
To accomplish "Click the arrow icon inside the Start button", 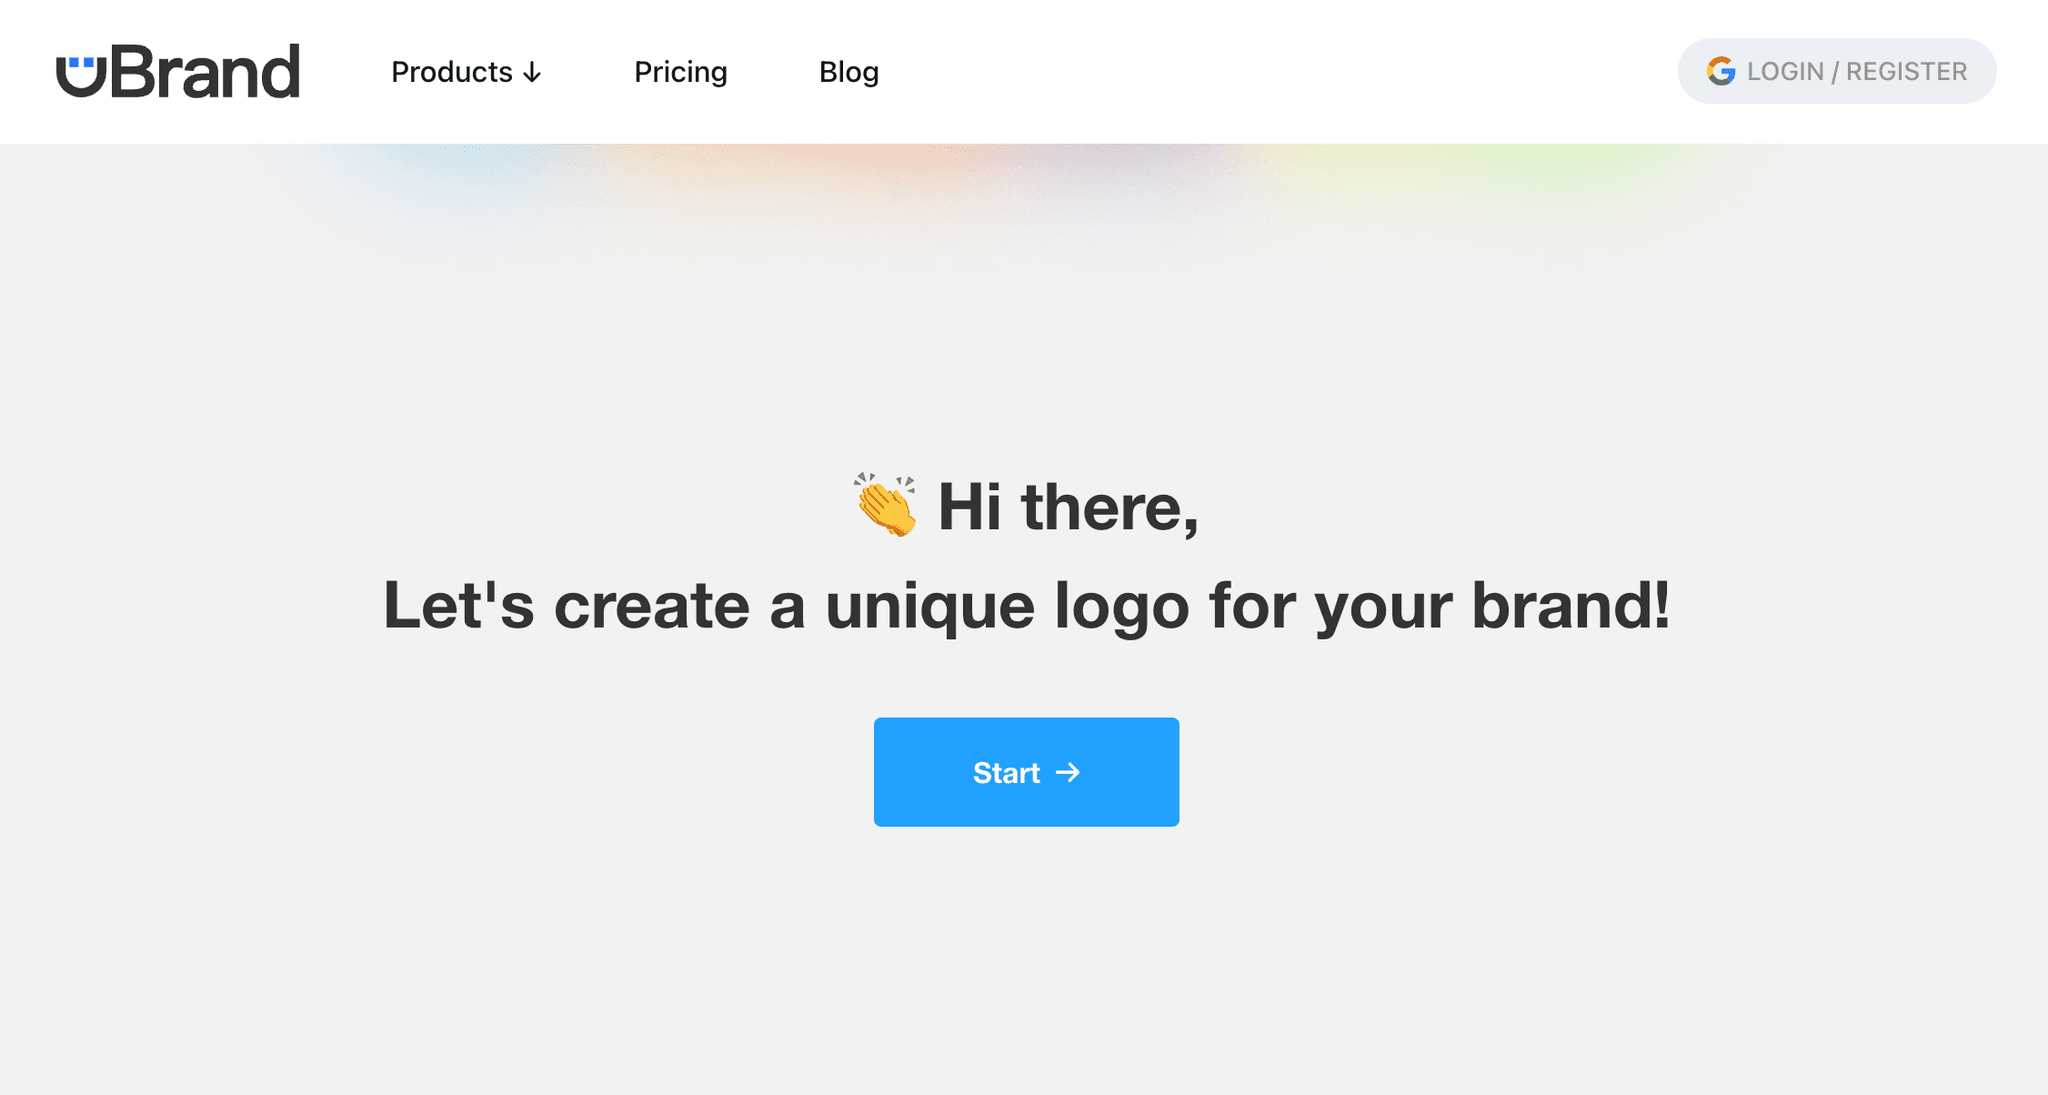I will (x=1069, y=772).
